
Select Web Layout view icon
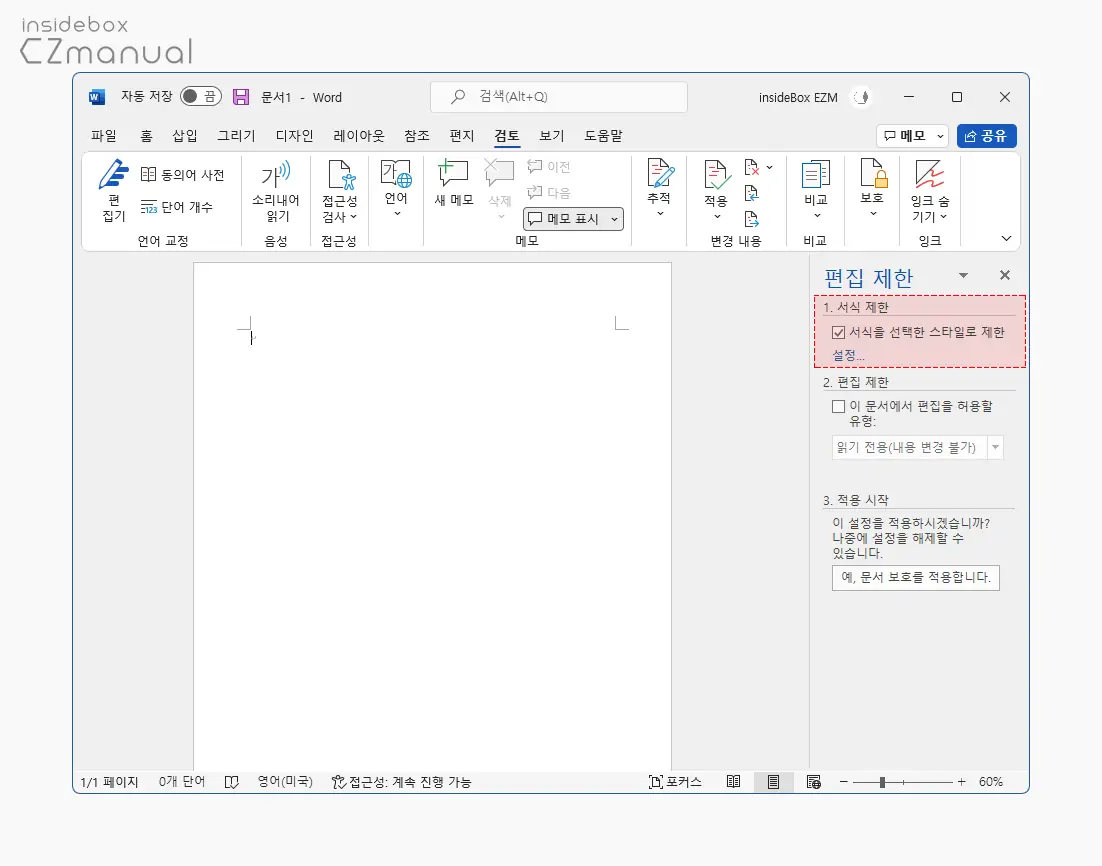click(x=814, y=782)
